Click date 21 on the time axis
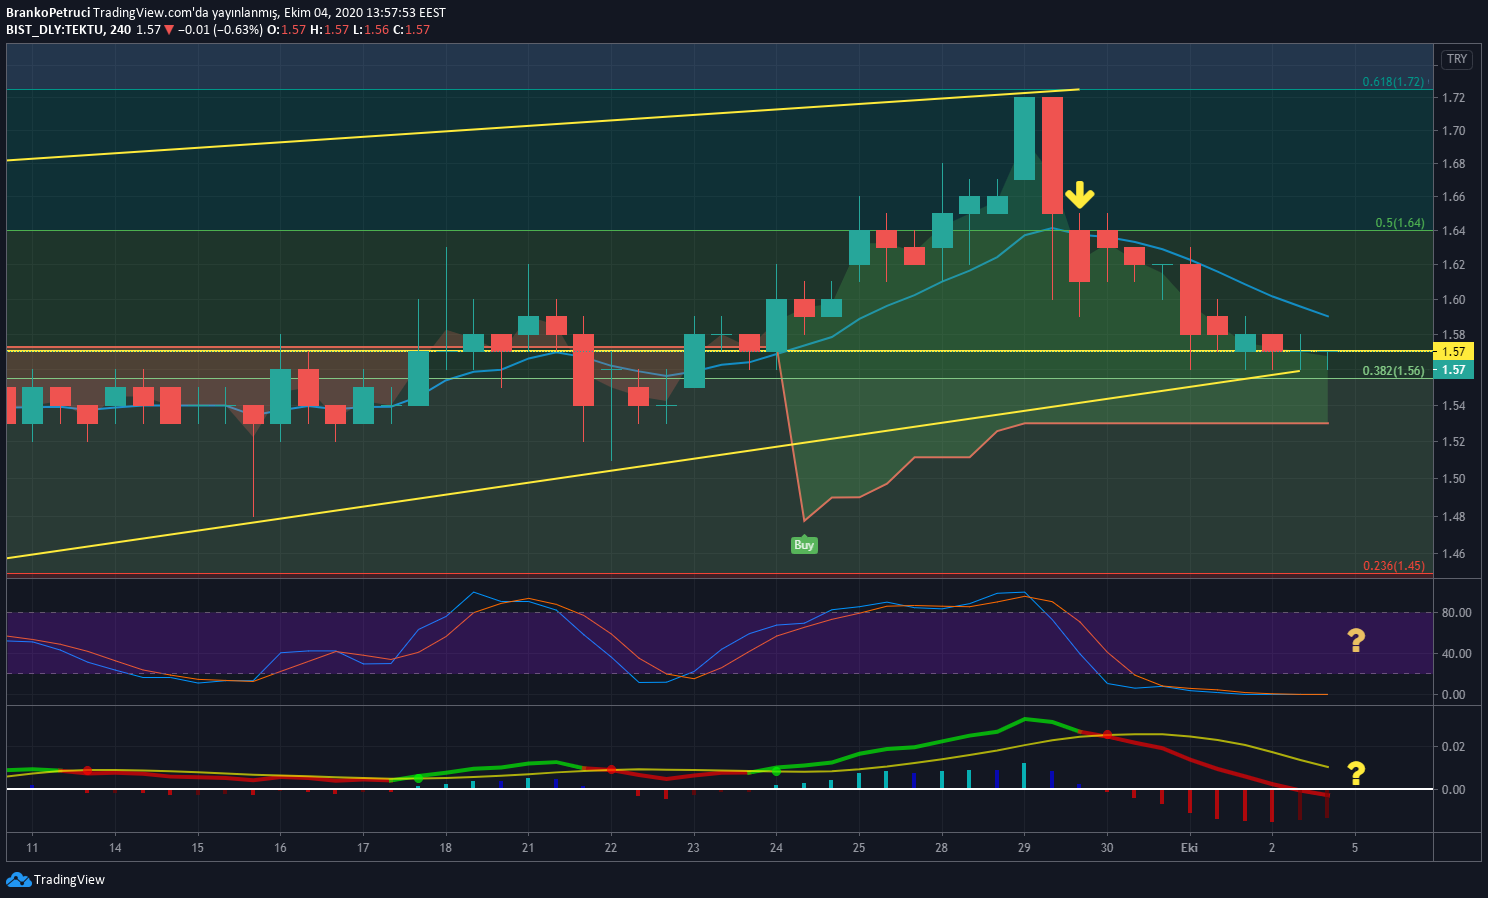This screenshot has height=898, width=1488. (528, 848)
